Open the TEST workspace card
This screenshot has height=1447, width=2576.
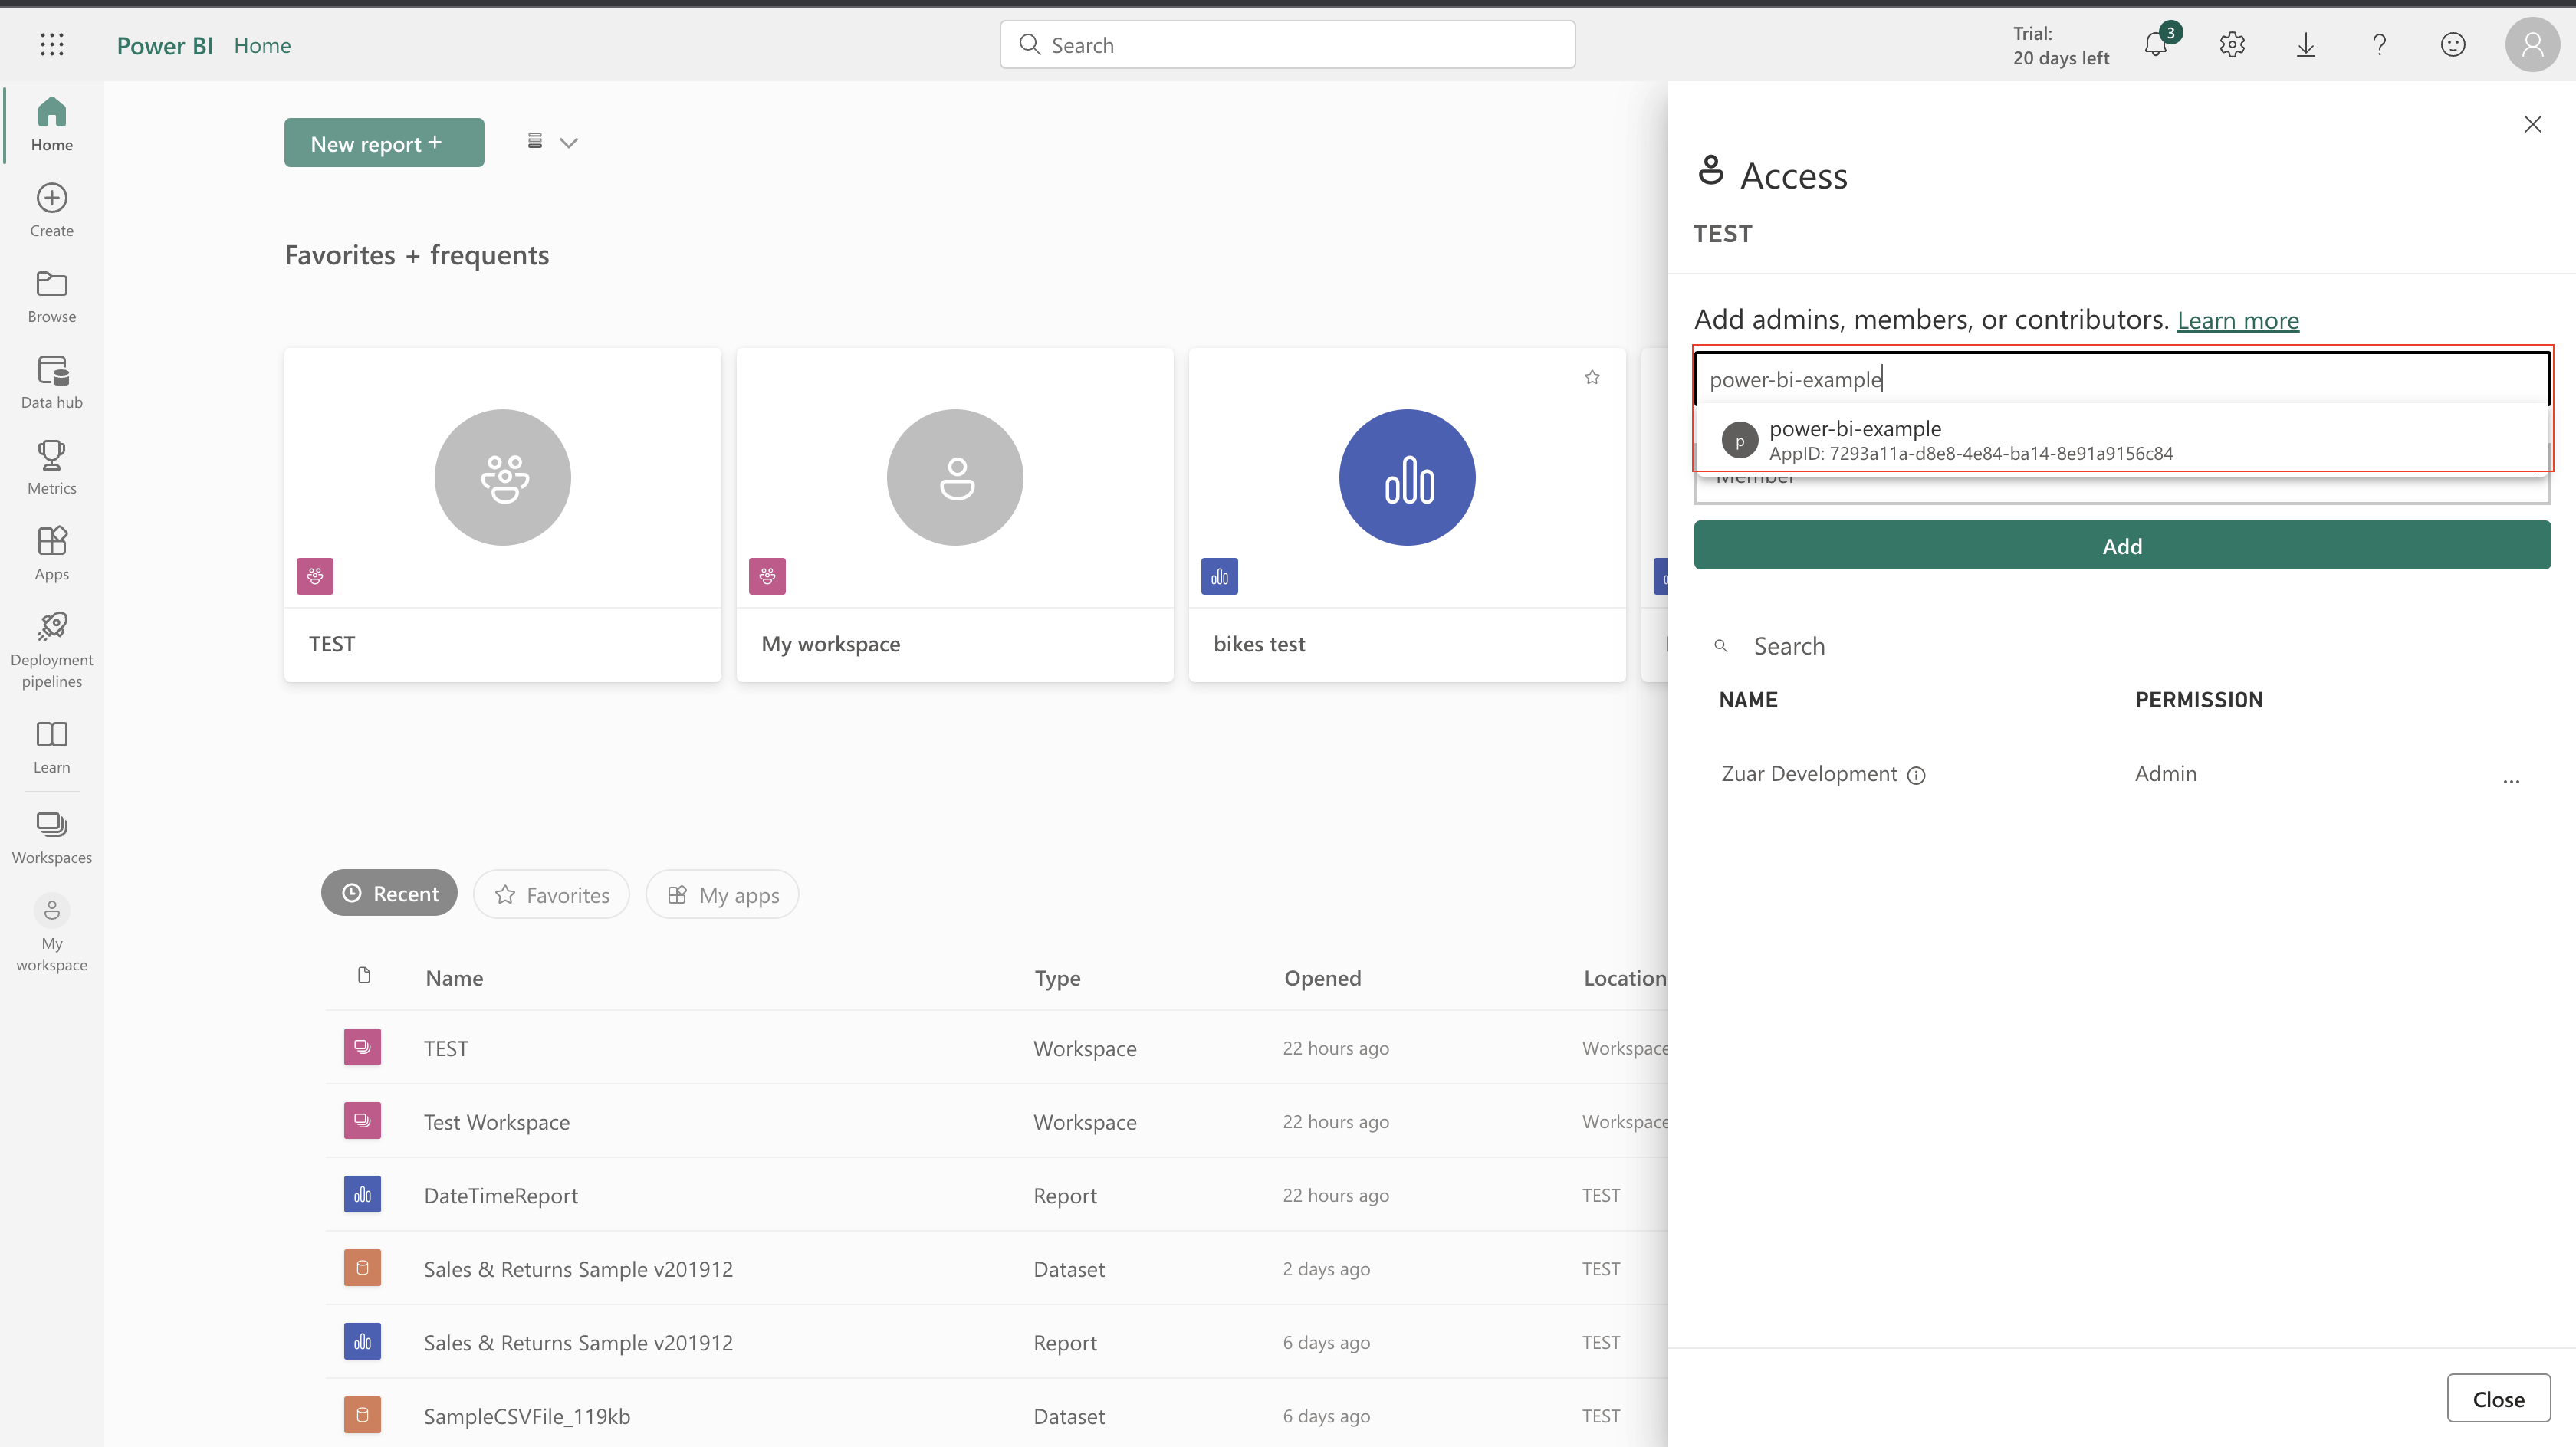(x=502, y=515)
